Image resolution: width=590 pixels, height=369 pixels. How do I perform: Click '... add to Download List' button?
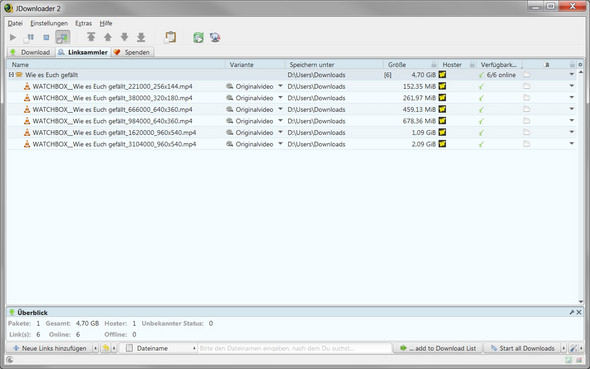pyautogui.click(x=438, y=348)
